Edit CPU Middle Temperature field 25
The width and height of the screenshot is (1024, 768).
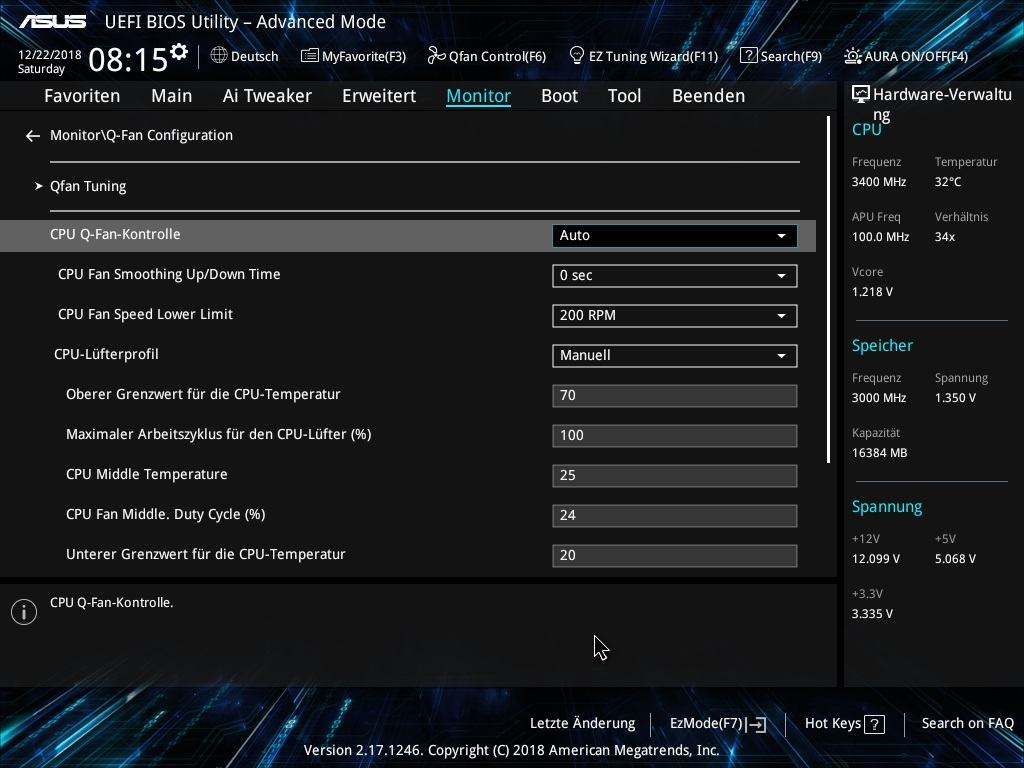point(675,475)
